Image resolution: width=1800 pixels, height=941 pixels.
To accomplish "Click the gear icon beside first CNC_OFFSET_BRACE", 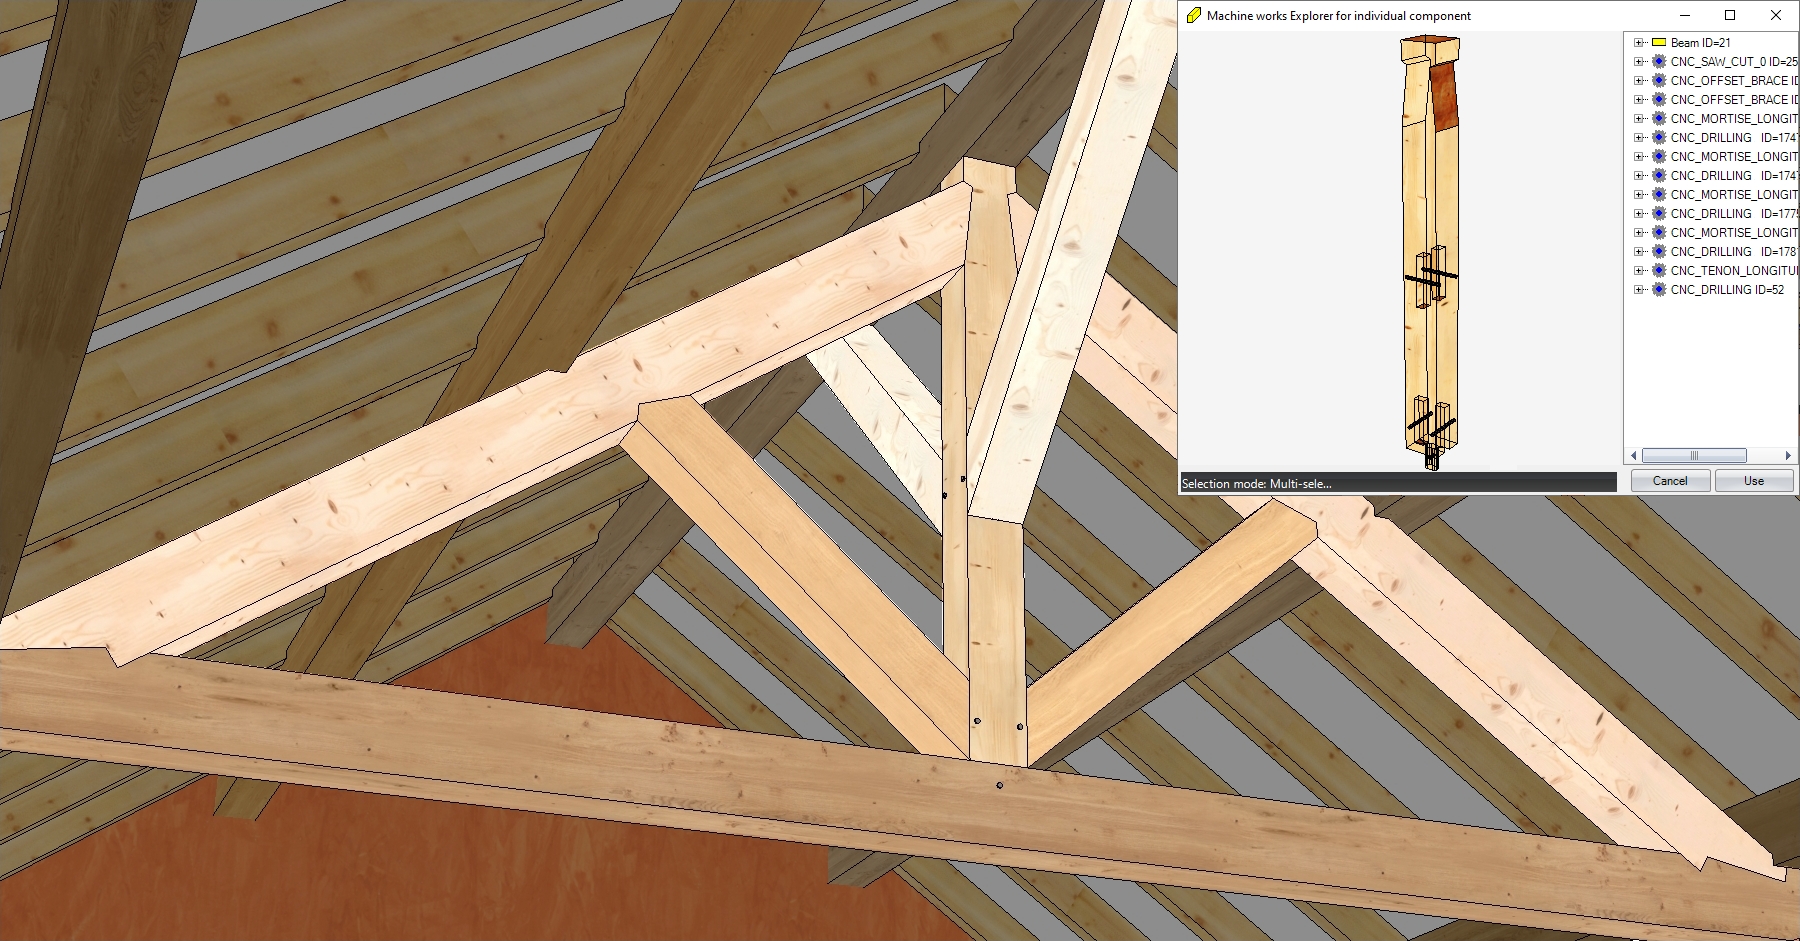I will pyautogui.click(x=1659, y=81).
